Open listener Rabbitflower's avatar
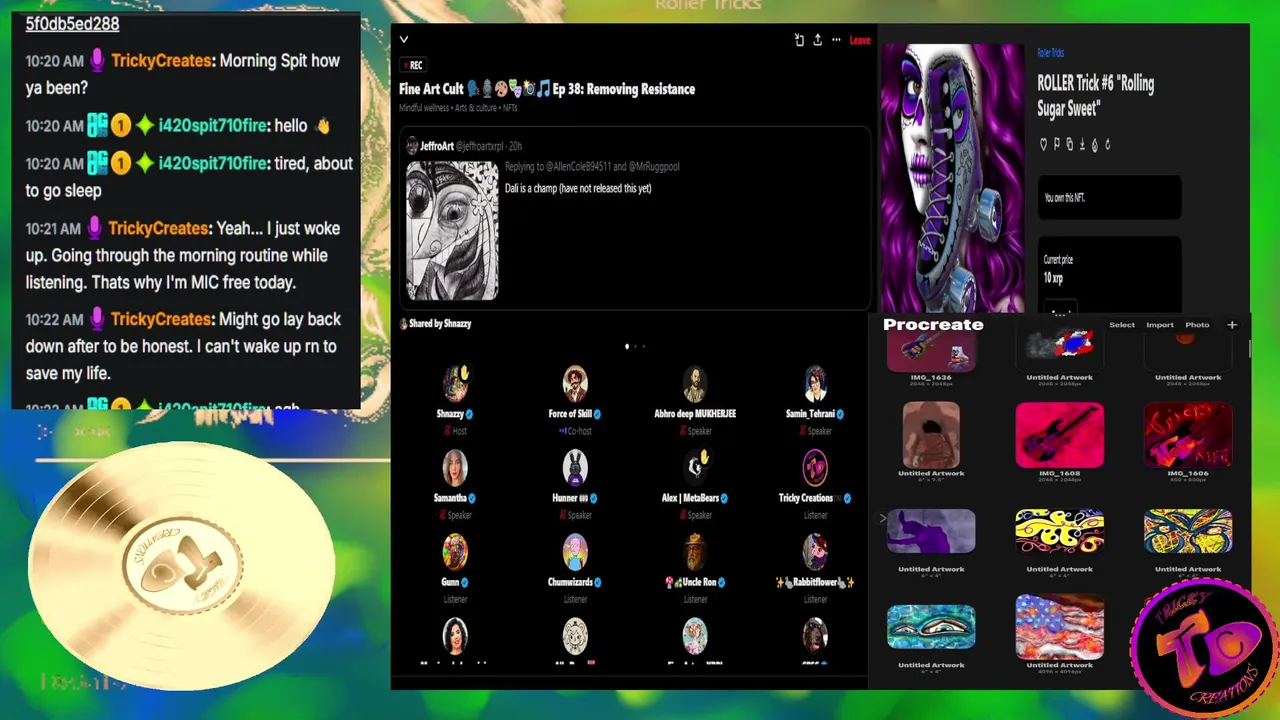The height and width of the screenshot is (720, 1280). click(815, 552)
